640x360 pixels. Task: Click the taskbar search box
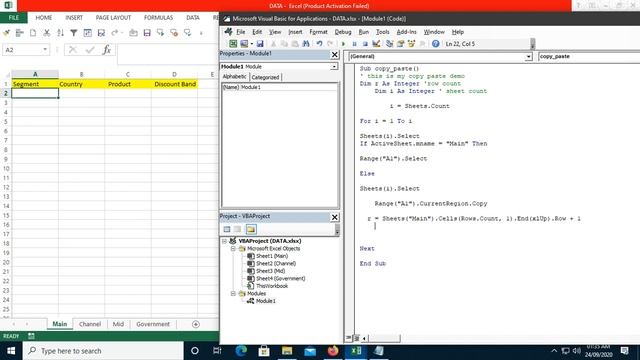tap(103, 351)
